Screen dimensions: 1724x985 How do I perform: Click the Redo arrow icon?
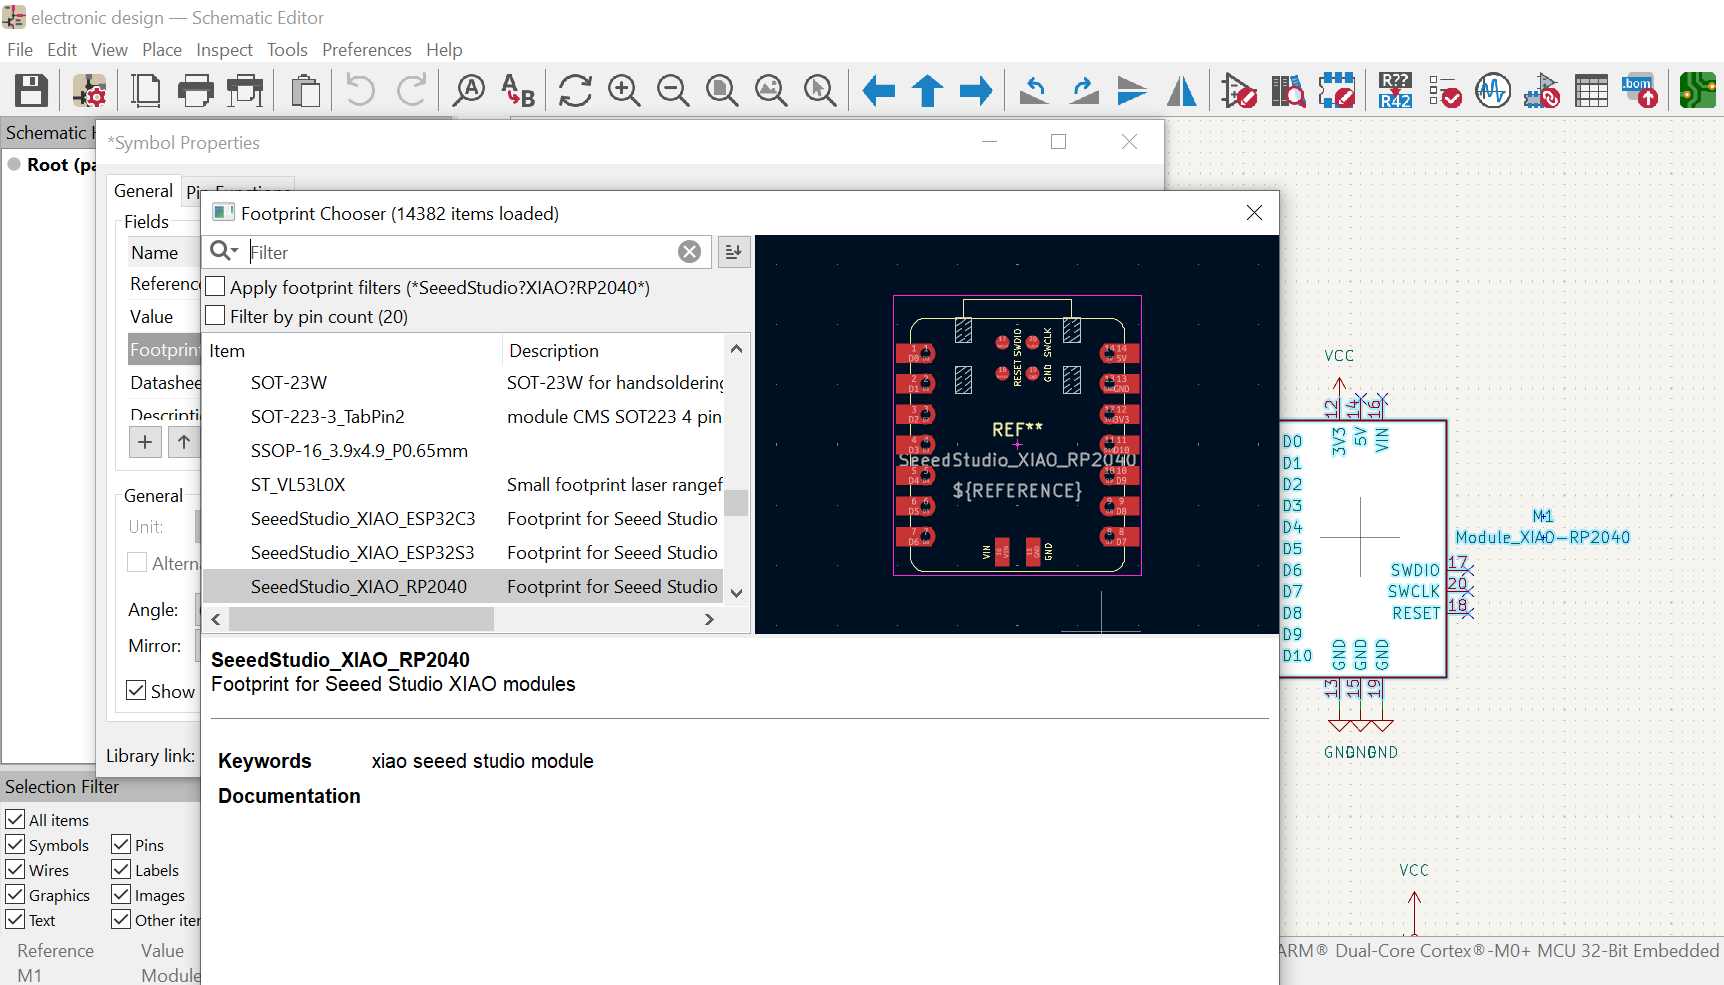pos(412,91)
